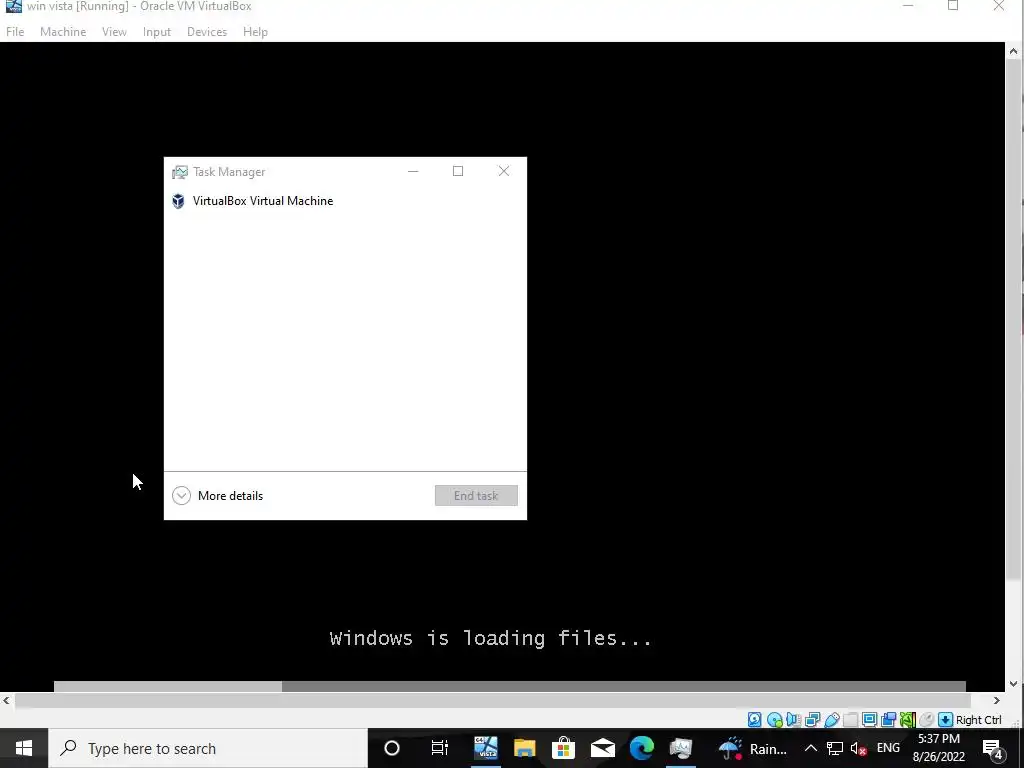
Task: Click the ENG language indicator
Action: pyautogui.click(x=888, y=748)
